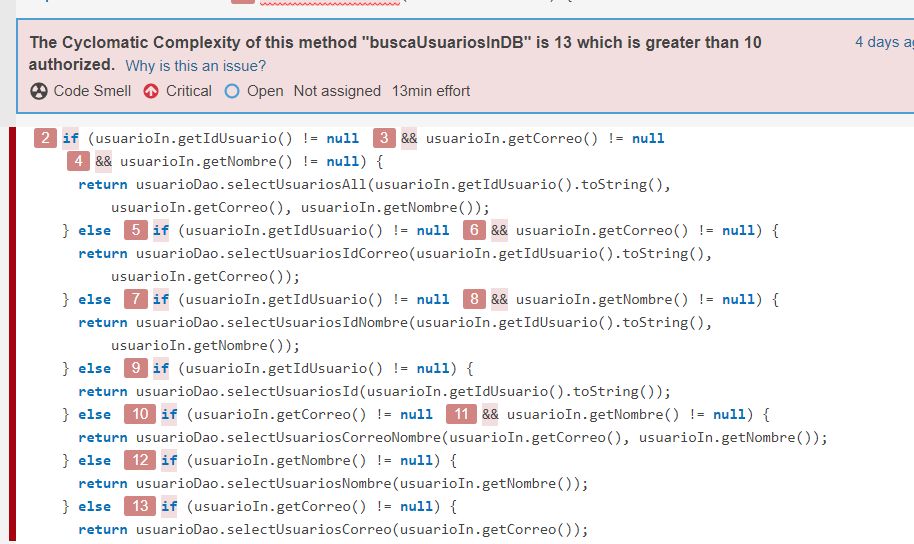Click the issue message about Cyclomatic Complexity
The height and width of the screenshot is (544, 914).
pos(395,52)
